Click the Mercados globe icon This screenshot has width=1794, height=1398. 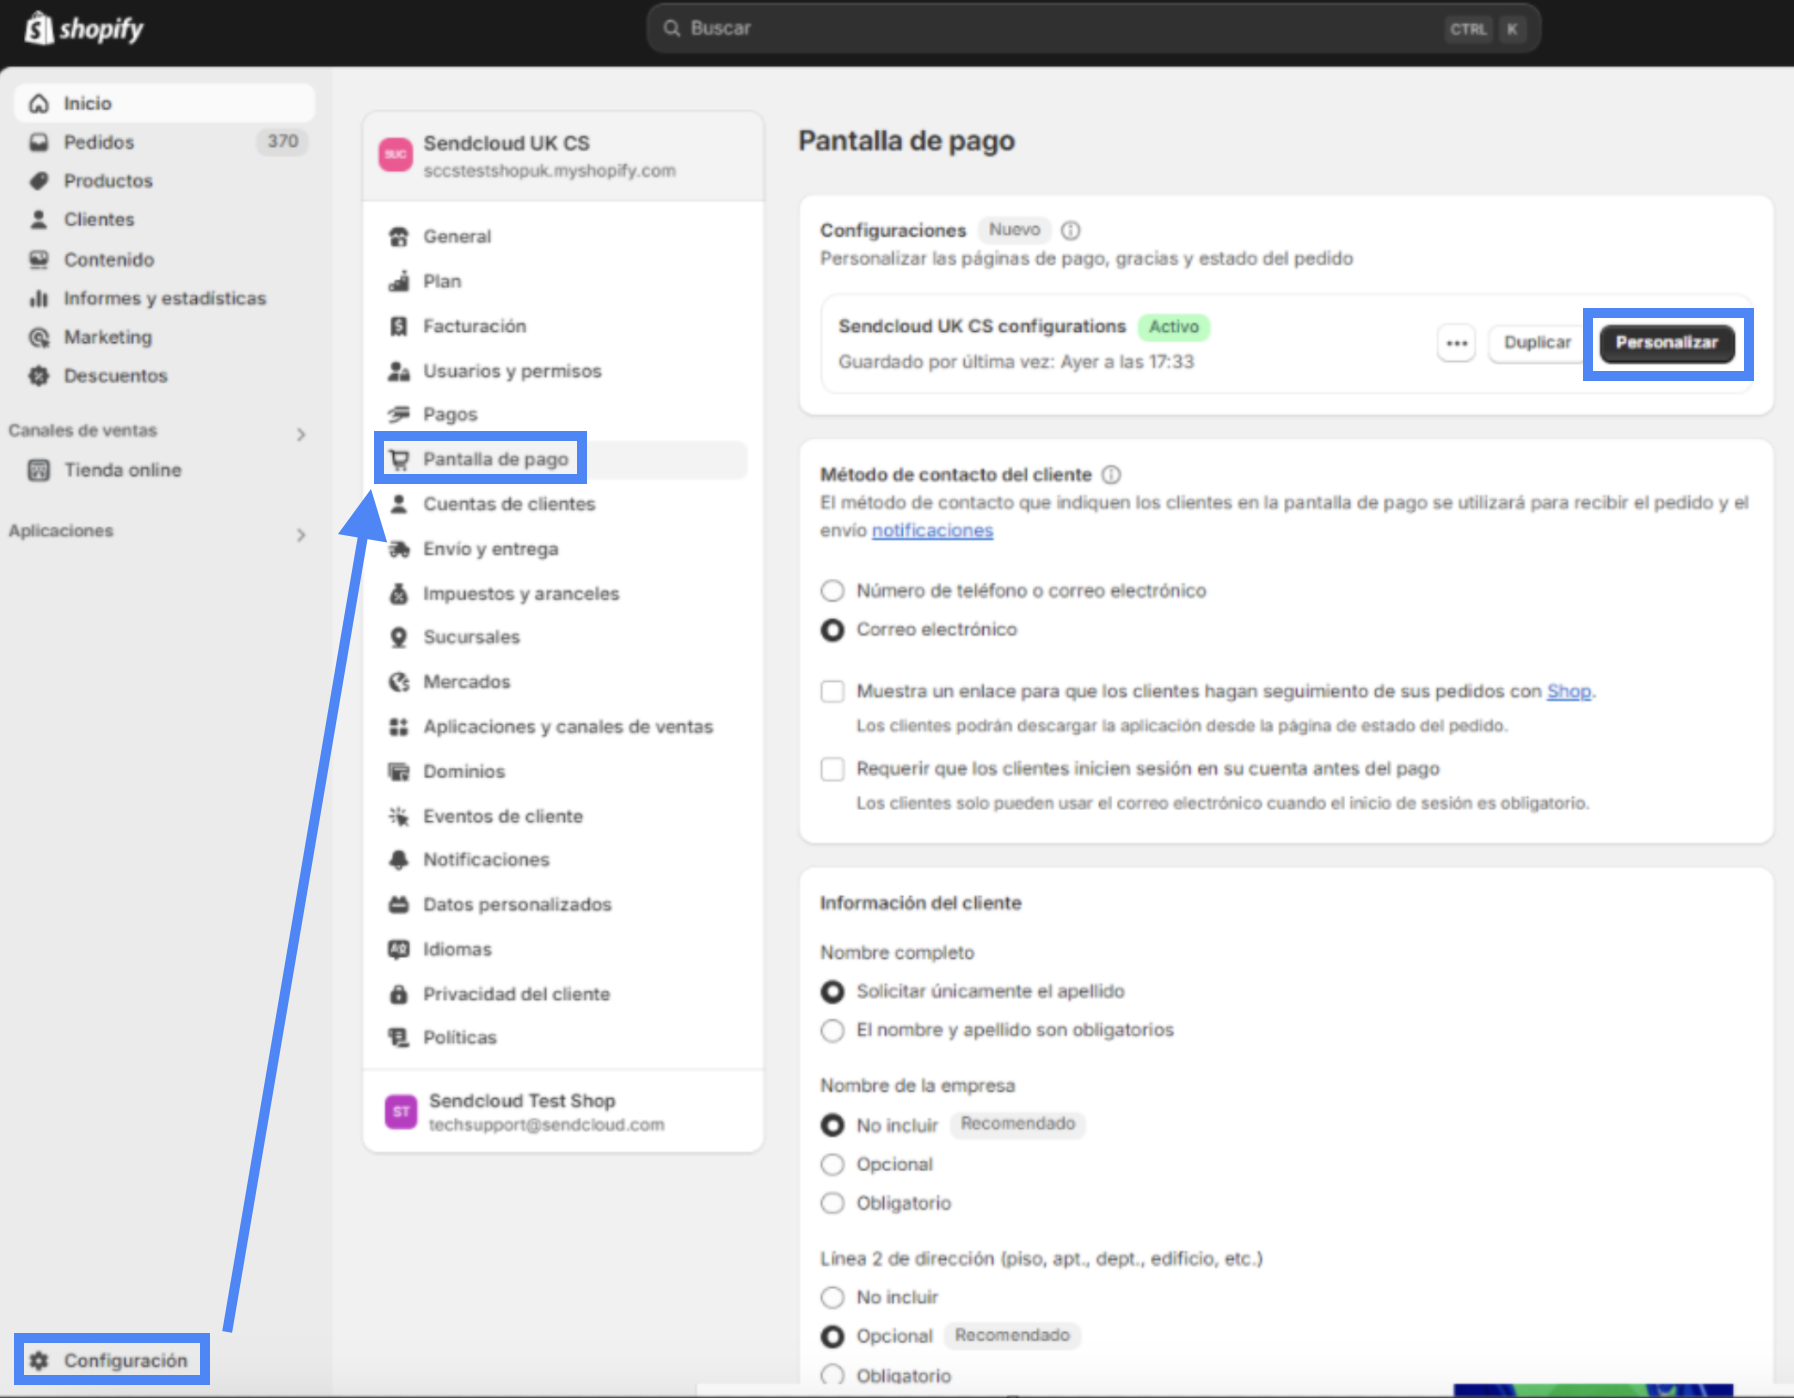399,682
